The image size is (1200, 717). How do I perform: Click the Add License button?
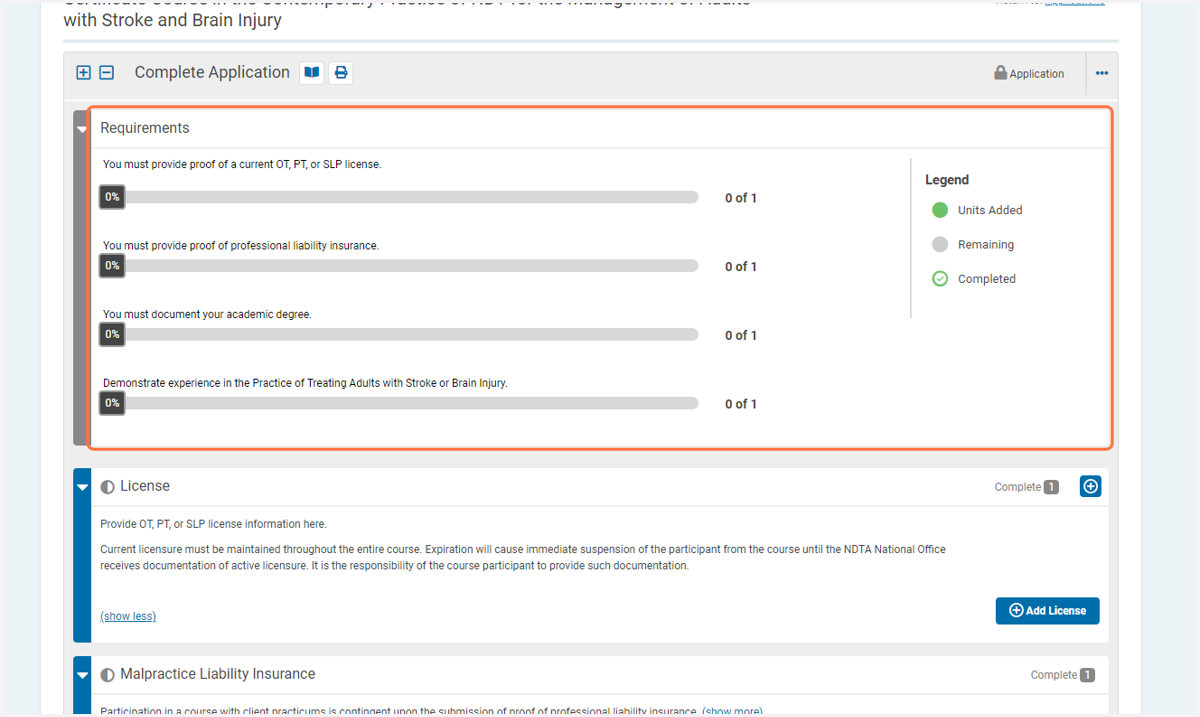1047,611
